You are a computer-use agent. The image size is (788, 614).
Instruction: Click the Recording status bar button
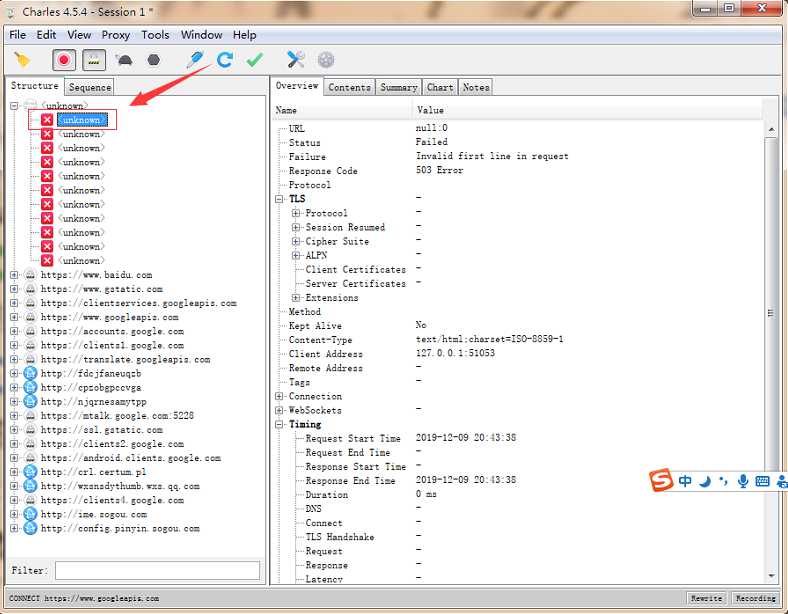pos(755,598)
